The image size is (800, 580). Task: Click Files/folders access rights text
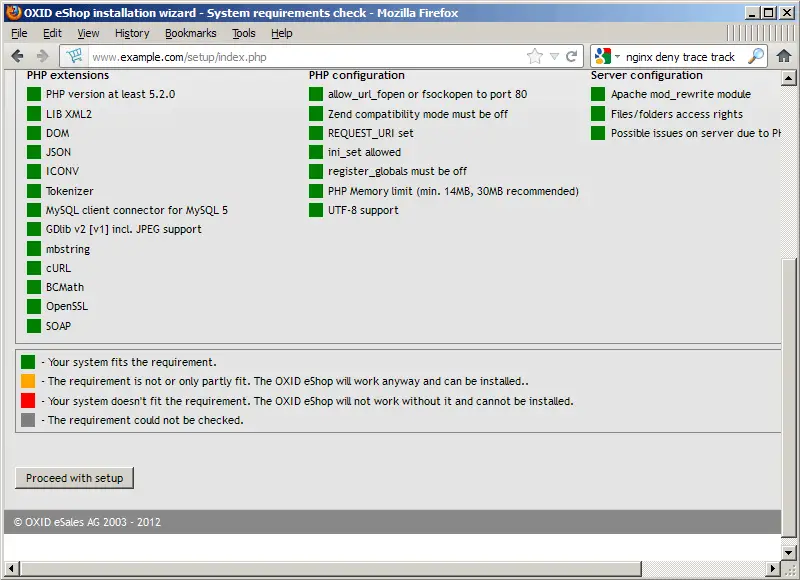click(x=677, y=114)
